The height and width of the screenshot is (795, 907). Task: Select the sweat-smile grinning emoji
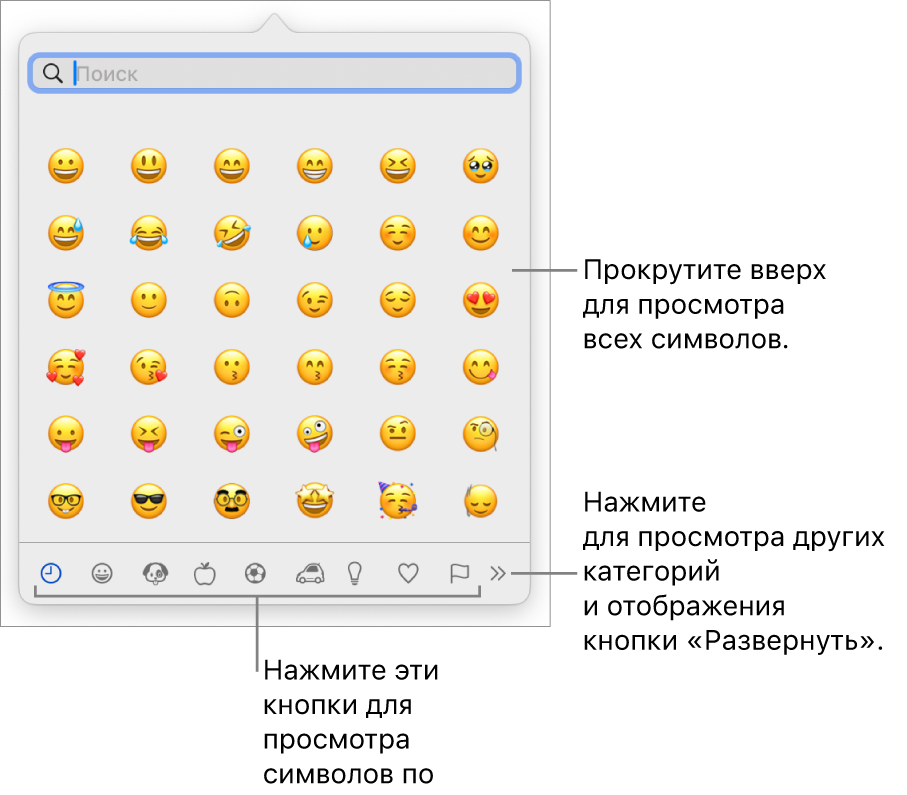tap(66, 233)
